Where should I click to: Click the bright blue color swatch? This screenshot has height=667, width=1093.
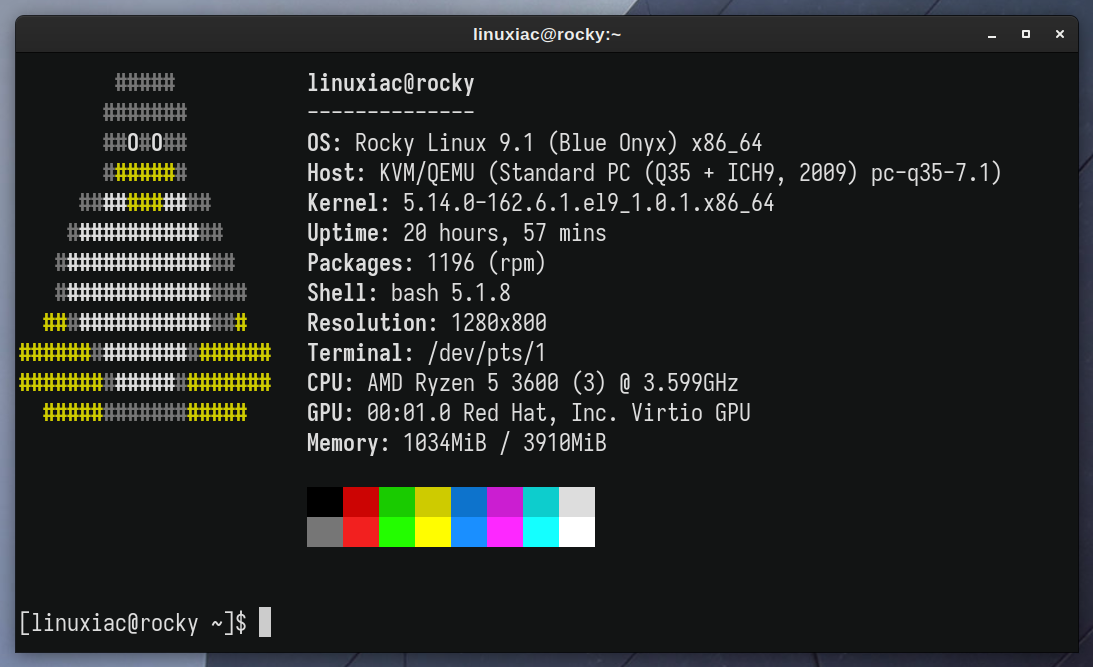(469, 532)
